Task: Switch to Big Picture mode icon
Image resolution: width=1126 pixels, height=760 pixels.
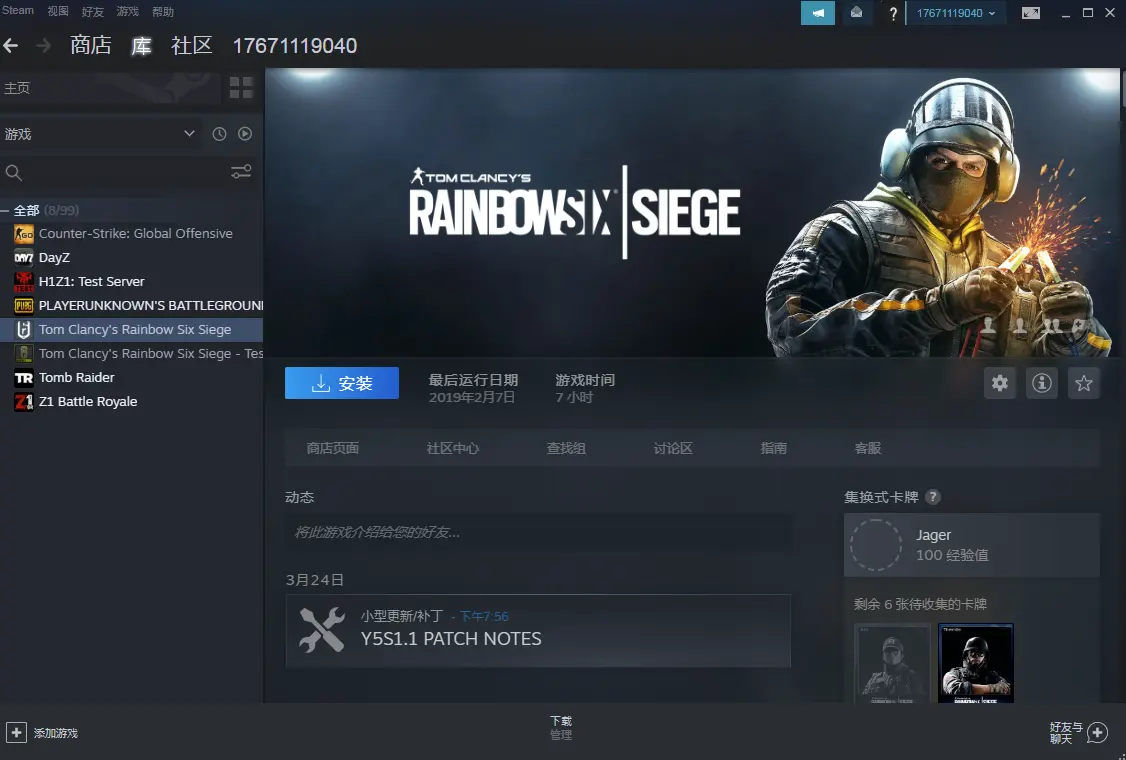Action: click(1030, 13)
